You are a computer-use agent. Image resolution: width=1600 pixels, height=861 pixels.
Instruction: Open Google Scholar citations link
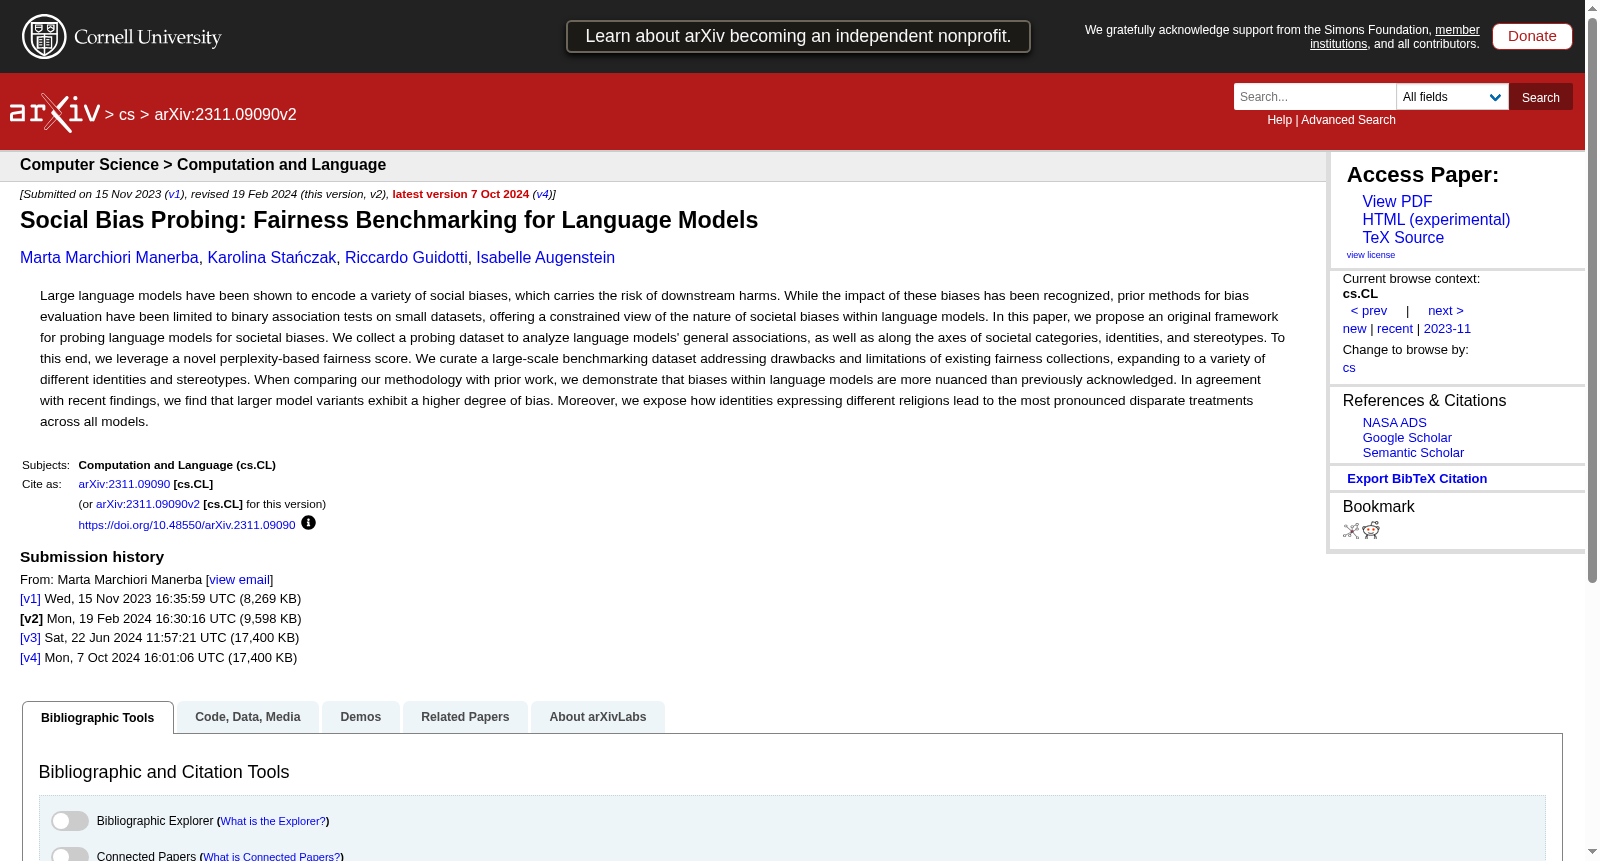1407,438
